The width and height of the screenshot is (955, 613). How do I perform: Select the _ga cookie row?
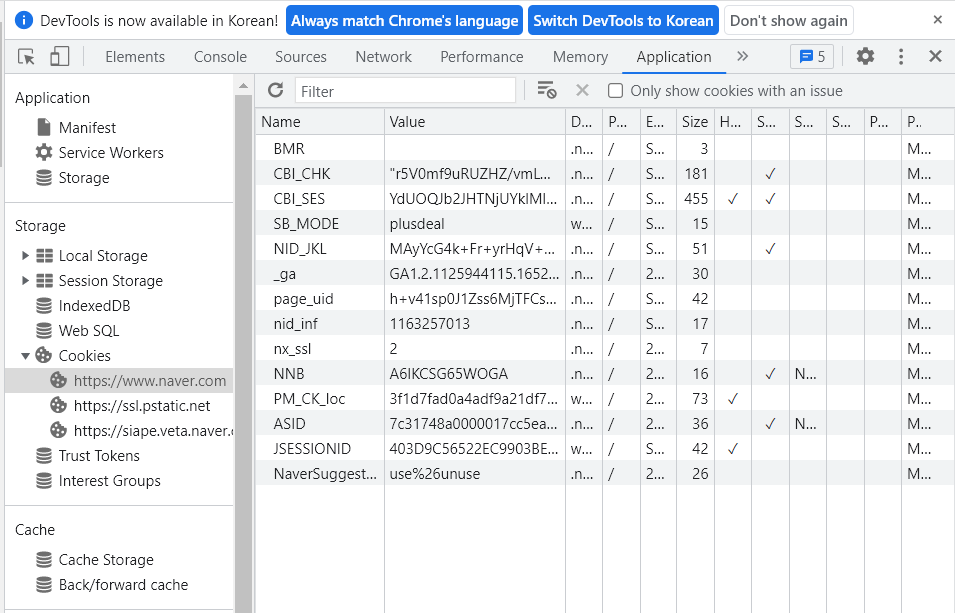604,273
